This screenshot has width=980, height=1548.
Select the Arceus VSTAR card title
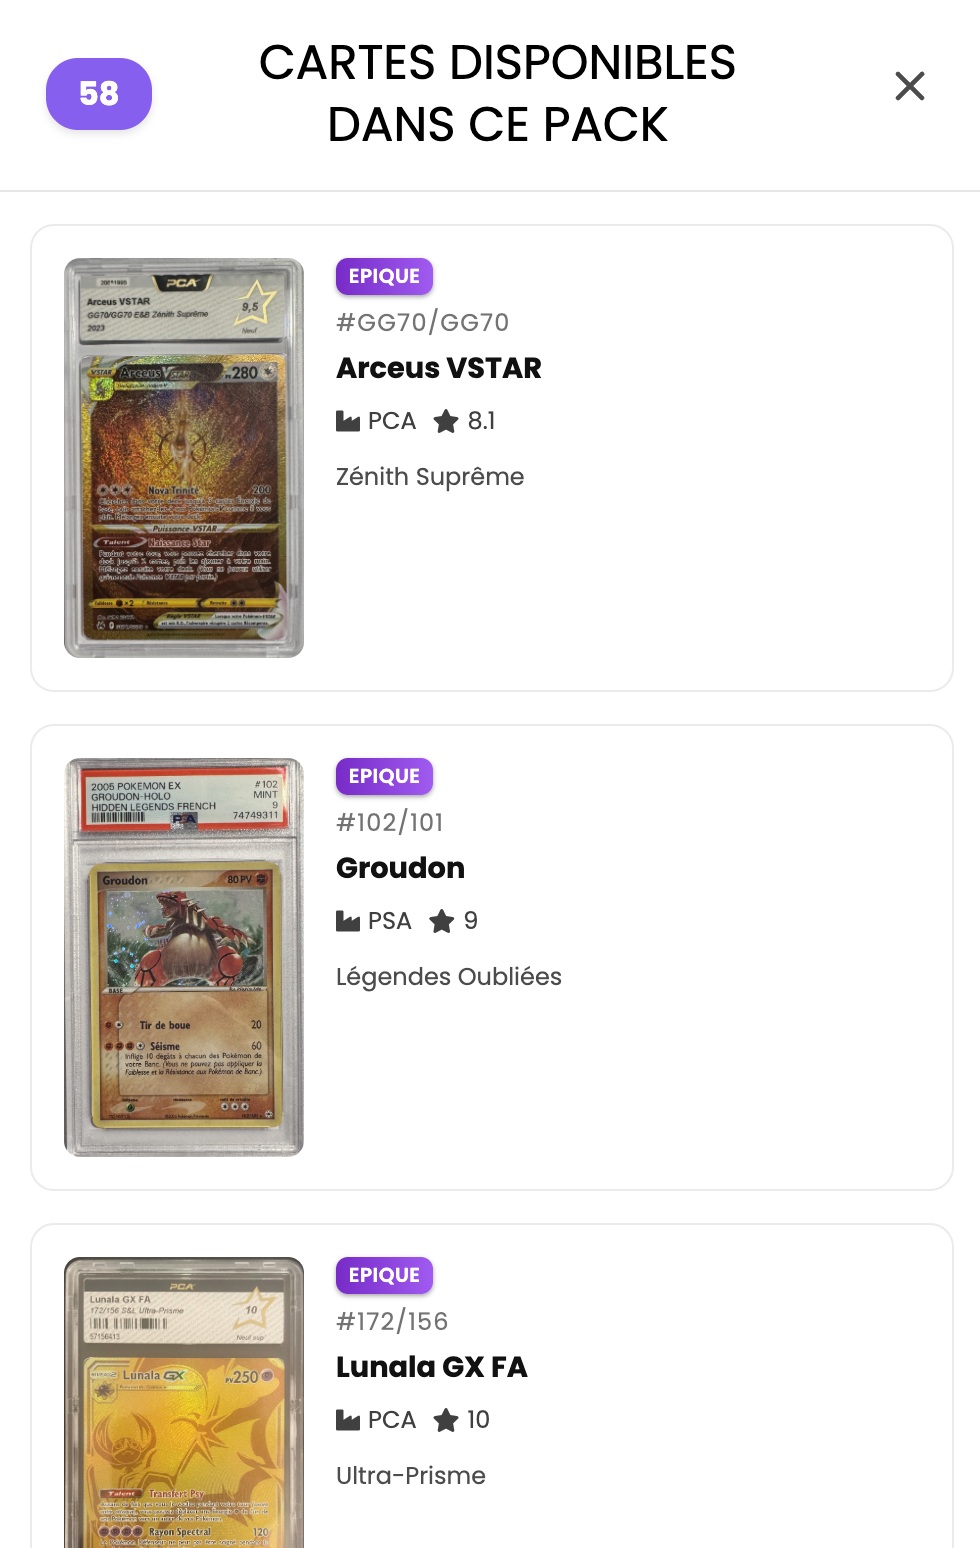click(x=439, y=368)
